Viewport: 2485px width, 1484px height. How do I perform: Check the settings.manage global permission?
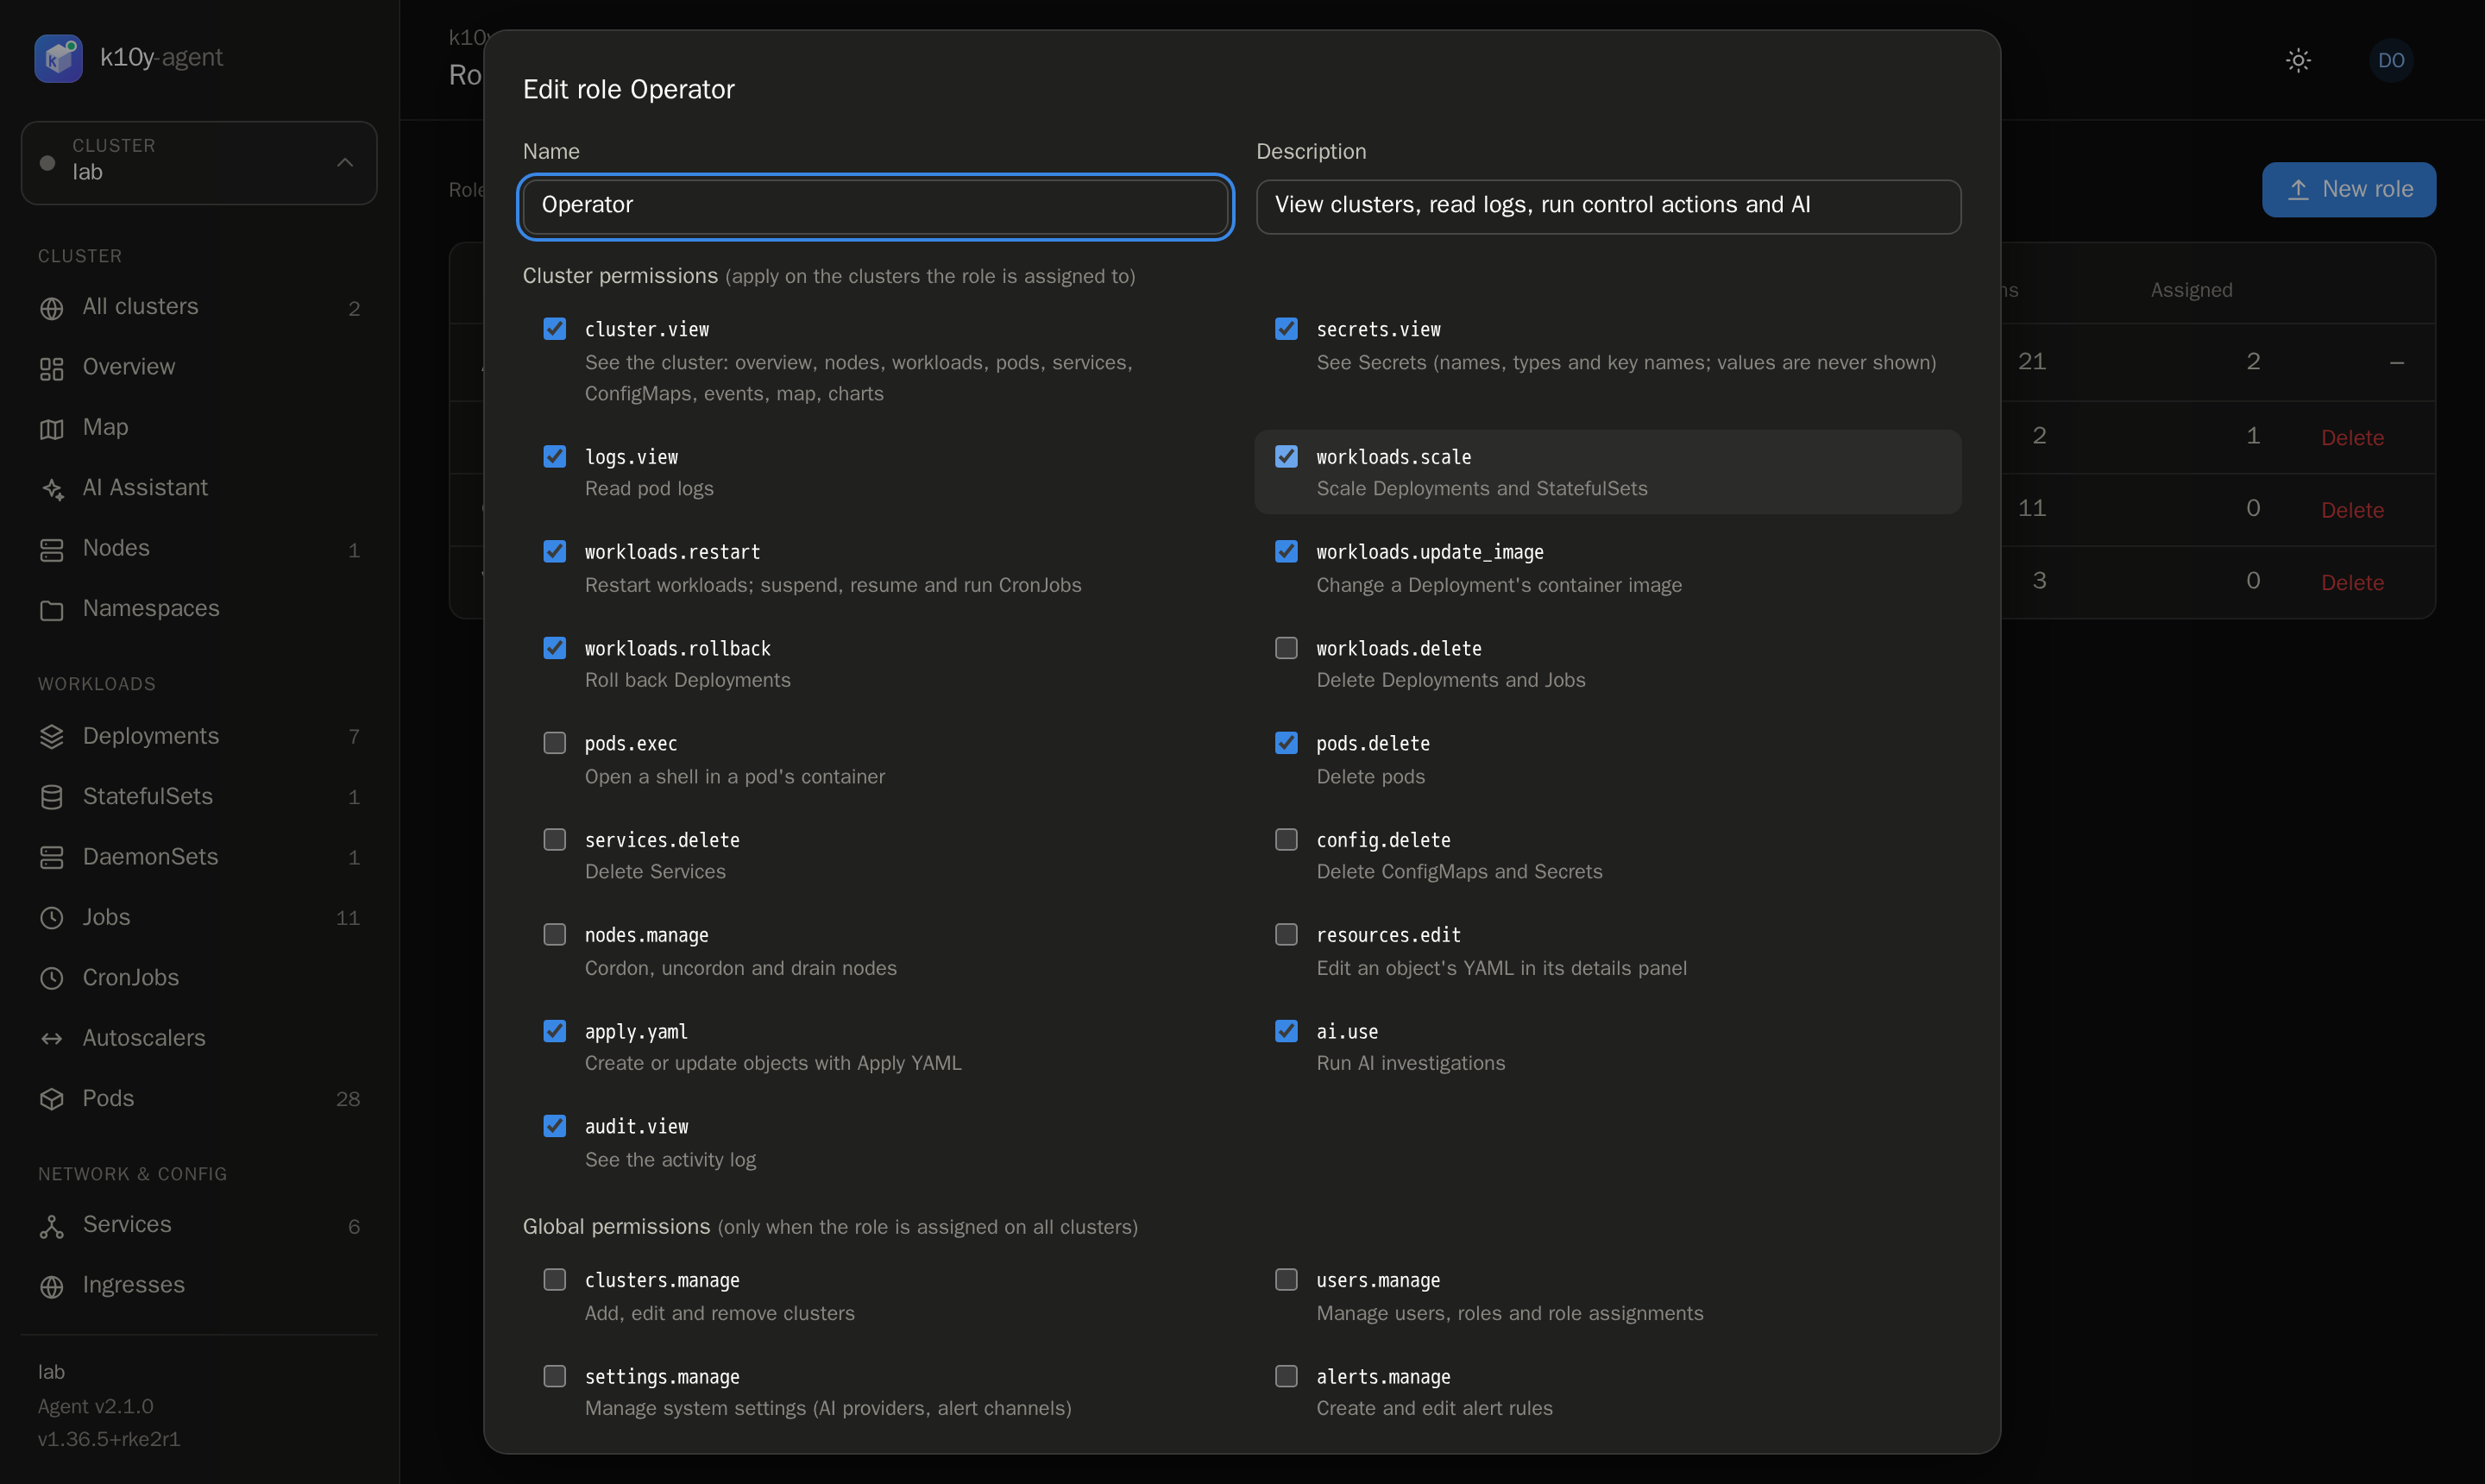coord(555,1376)
